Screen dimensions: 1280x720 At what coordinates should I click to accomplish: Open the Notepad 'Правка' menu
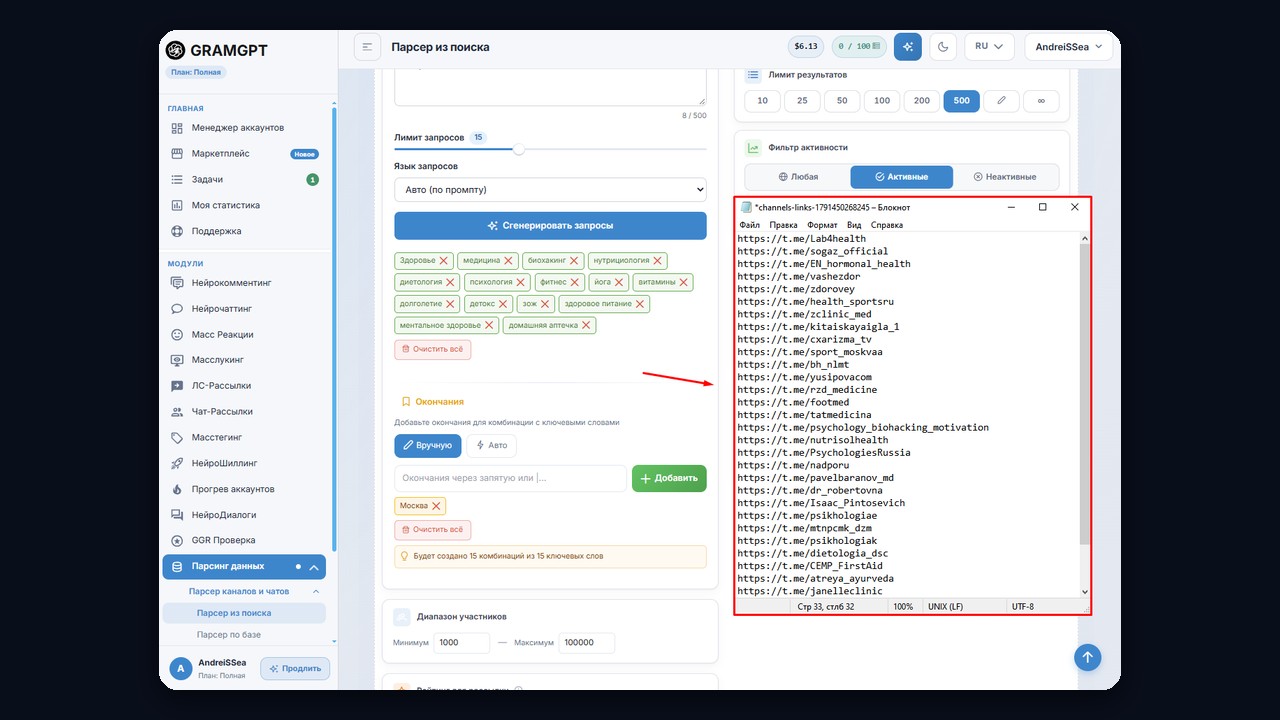point(783,225)
